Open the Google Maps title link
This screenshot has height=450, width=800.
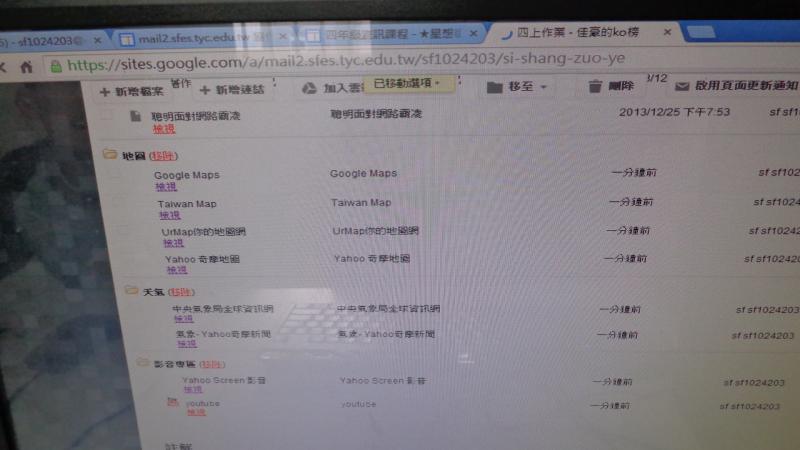(187, 175)
